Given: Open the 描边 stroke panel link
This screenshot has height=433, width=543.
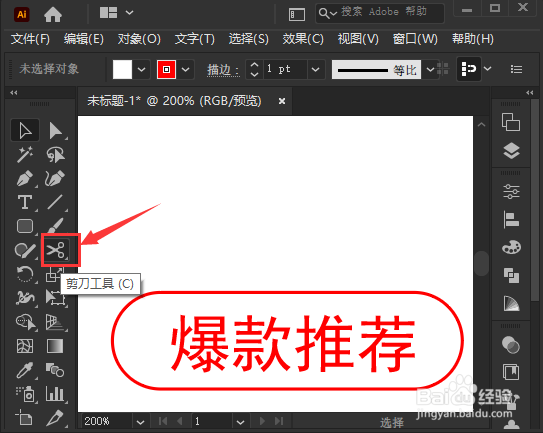Looking at the screenshot, I should (223, 70).
